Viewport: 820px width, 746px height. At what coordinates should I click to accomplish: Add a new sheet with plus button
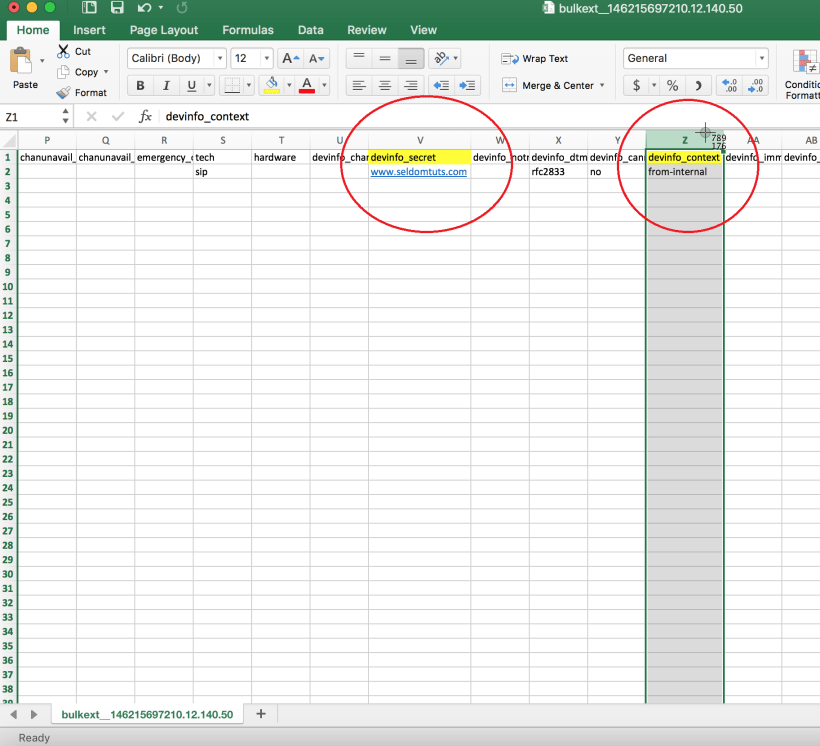pyautogui.click(x=261, y=714)
